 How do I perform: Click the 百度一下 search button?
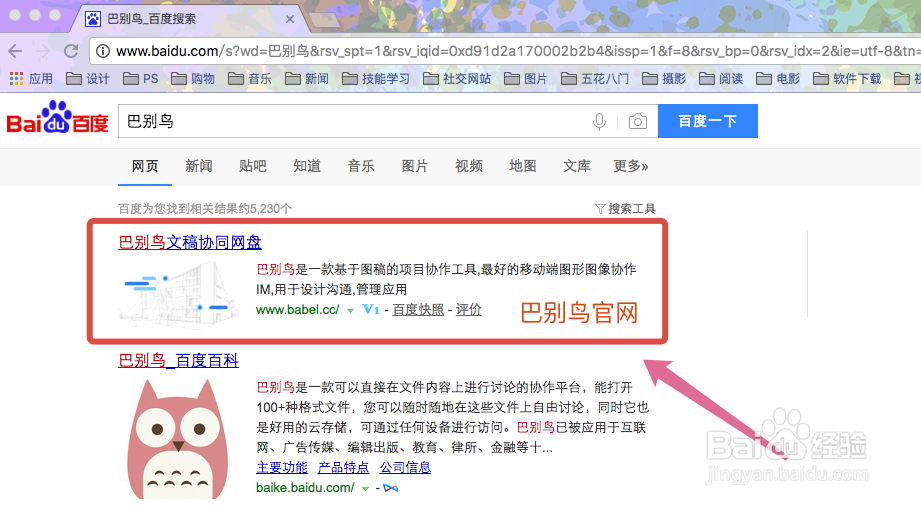click(x=708, y=121)
